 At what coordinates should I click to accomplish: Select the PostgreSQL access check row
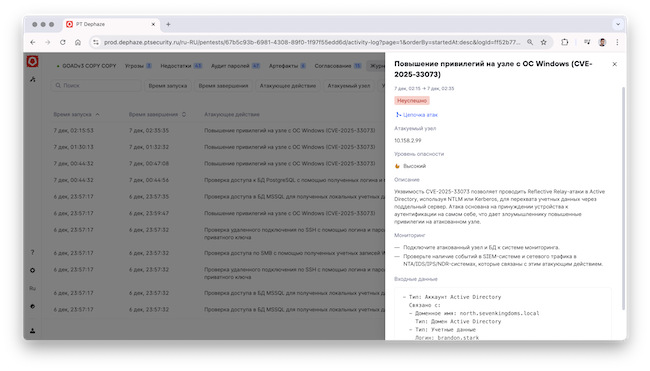point(213,180)
